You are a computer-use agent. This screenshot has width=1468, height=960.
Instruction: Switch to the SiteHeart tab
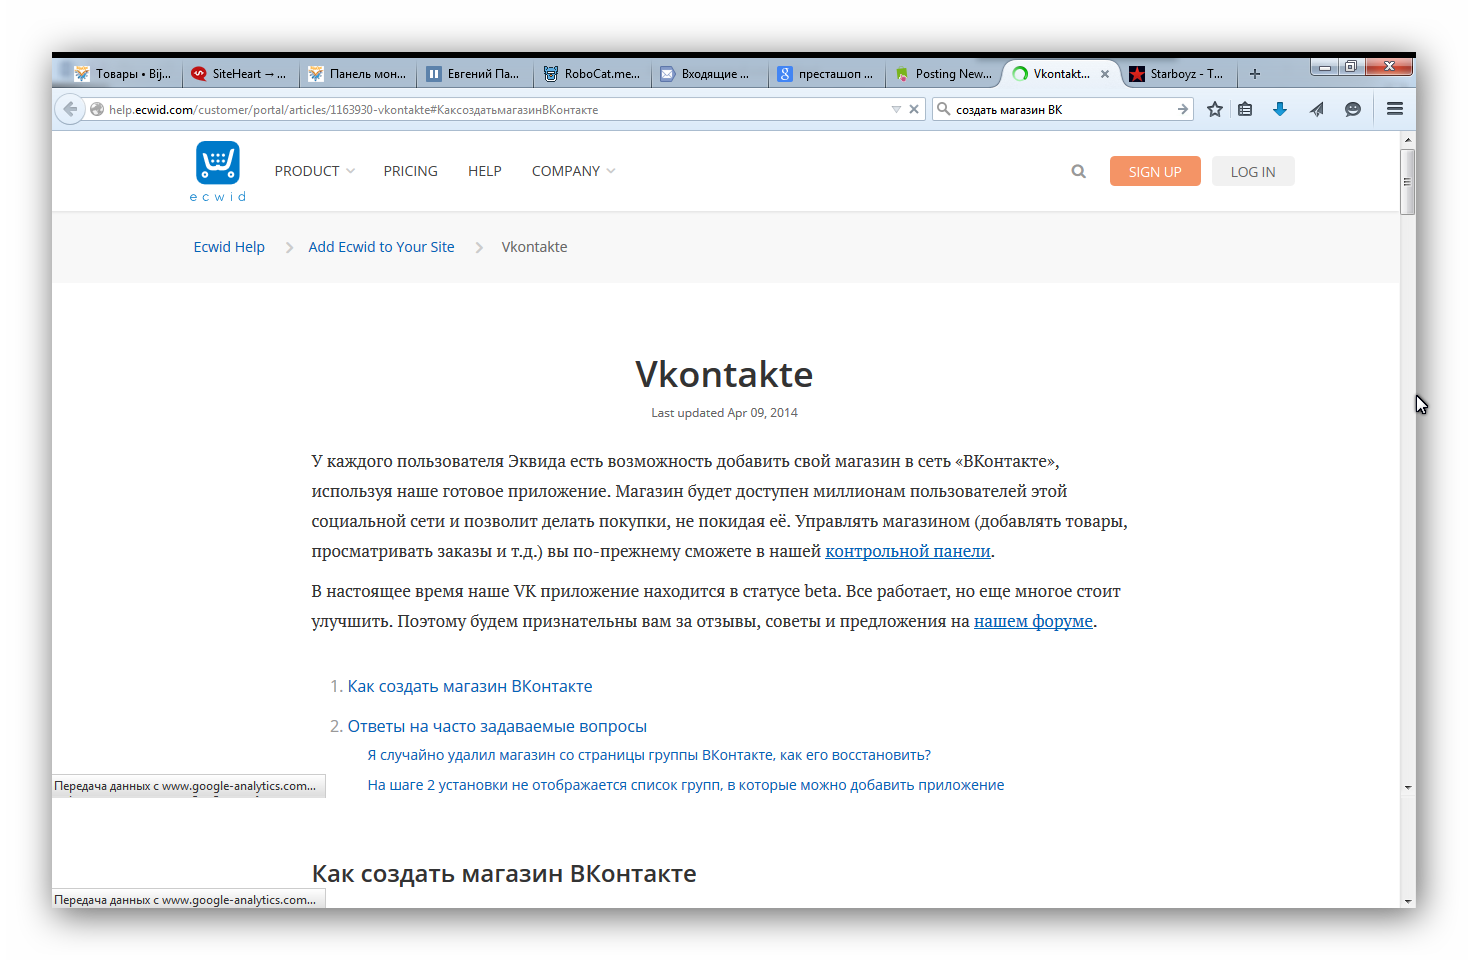pos(240,74)
